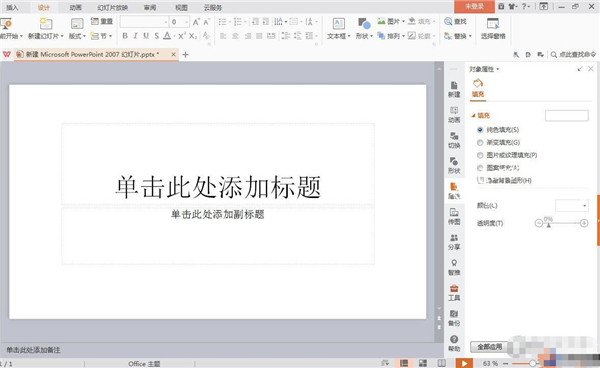
Task: Toggle Hide Background Graphics (H) checkbox
Action: (x=480, y=180)
